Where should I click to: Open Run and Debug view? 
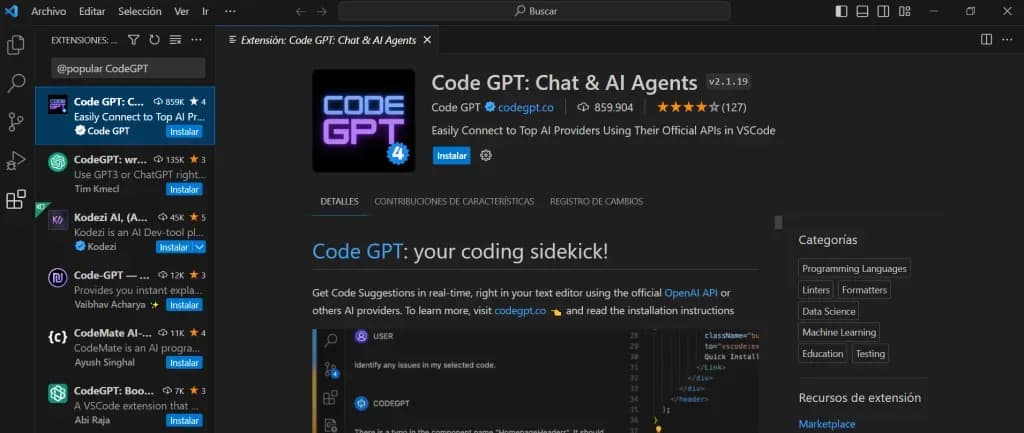tap(16, 160)
